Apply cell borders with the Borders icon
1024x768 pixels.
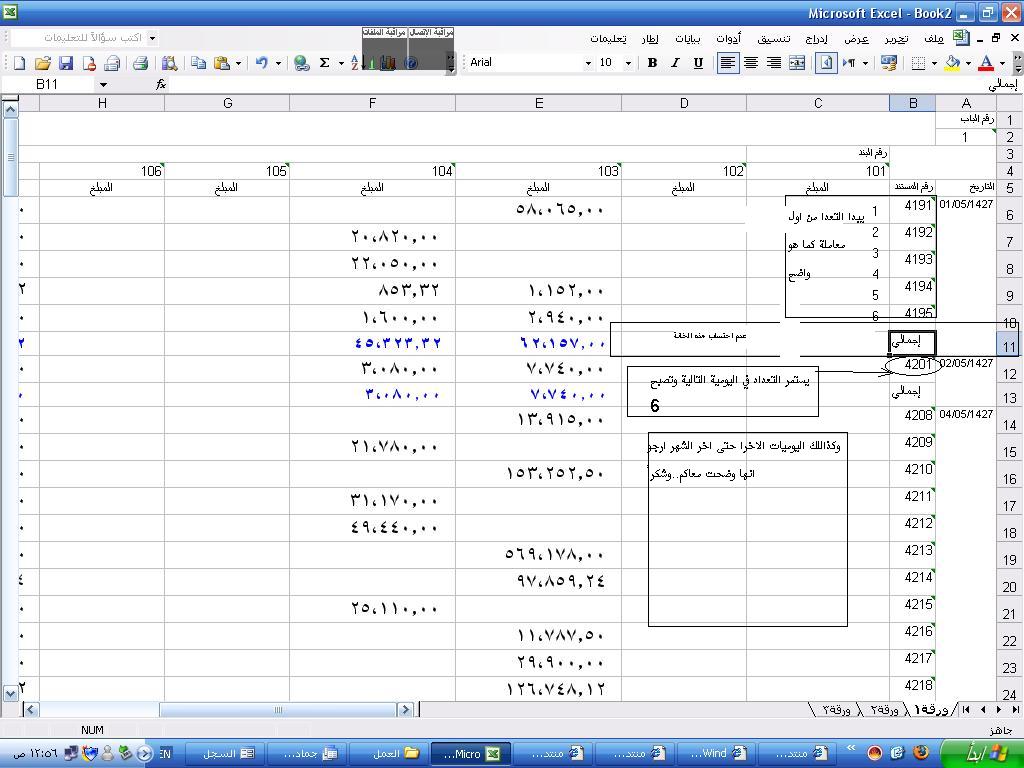[x=918, y=63]
